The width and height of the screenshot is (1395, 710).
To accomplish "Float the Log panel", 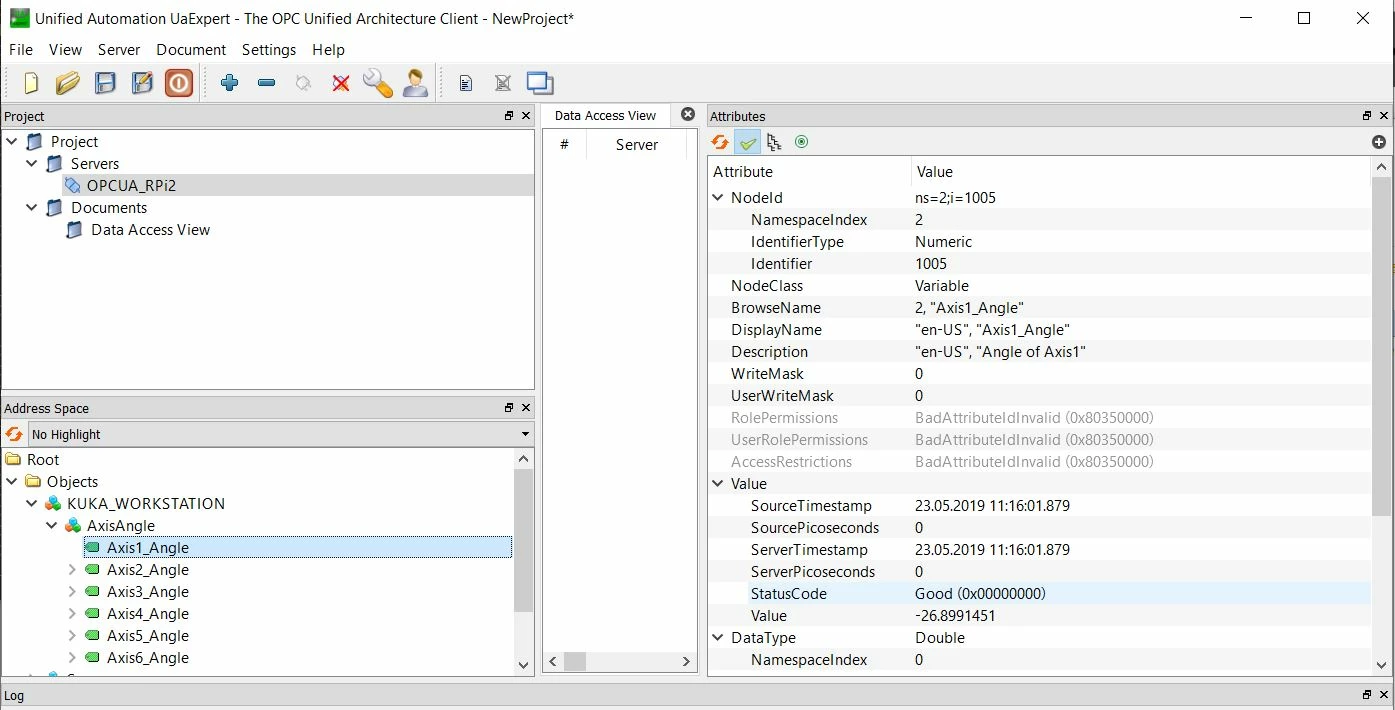I will coord(1367,695).
